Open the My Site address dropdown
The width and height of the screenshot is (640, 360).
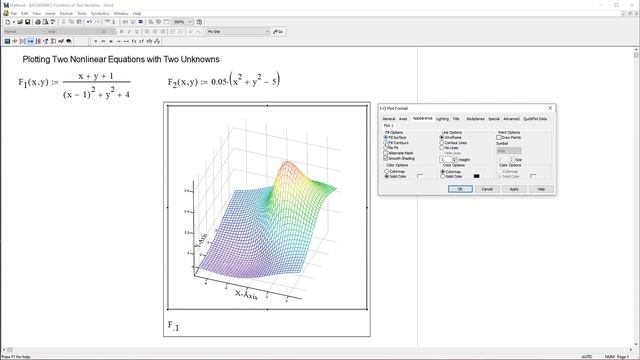point(267,31)
